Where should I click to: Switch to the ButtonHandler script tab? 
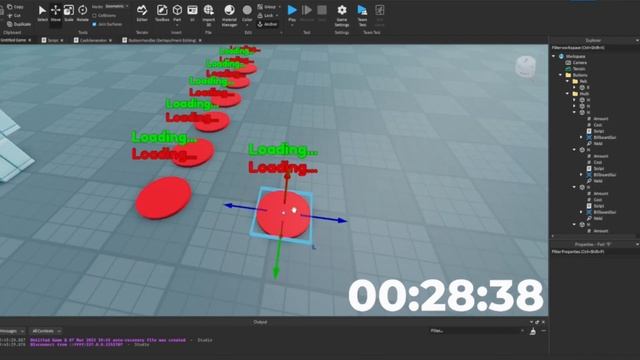(x=162, y=40)
